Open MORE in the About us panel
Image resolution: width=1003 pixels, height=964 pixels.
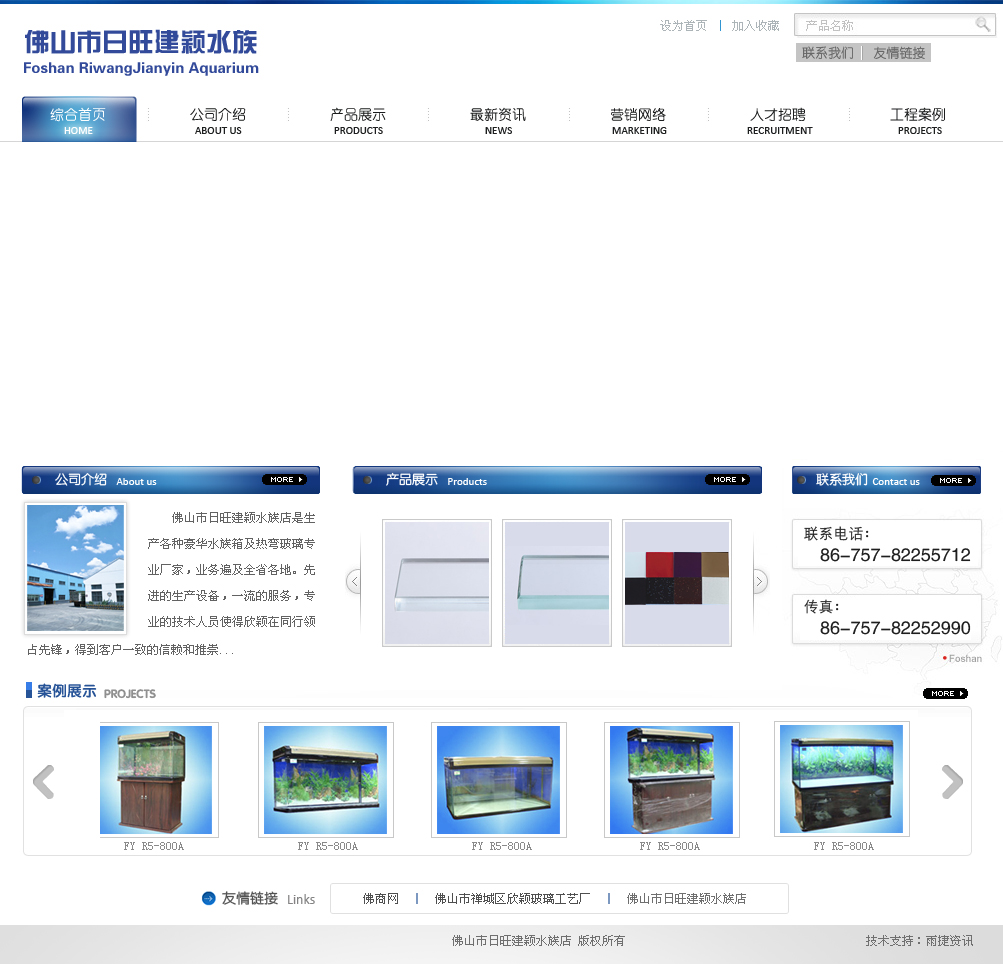click(284, 480)
